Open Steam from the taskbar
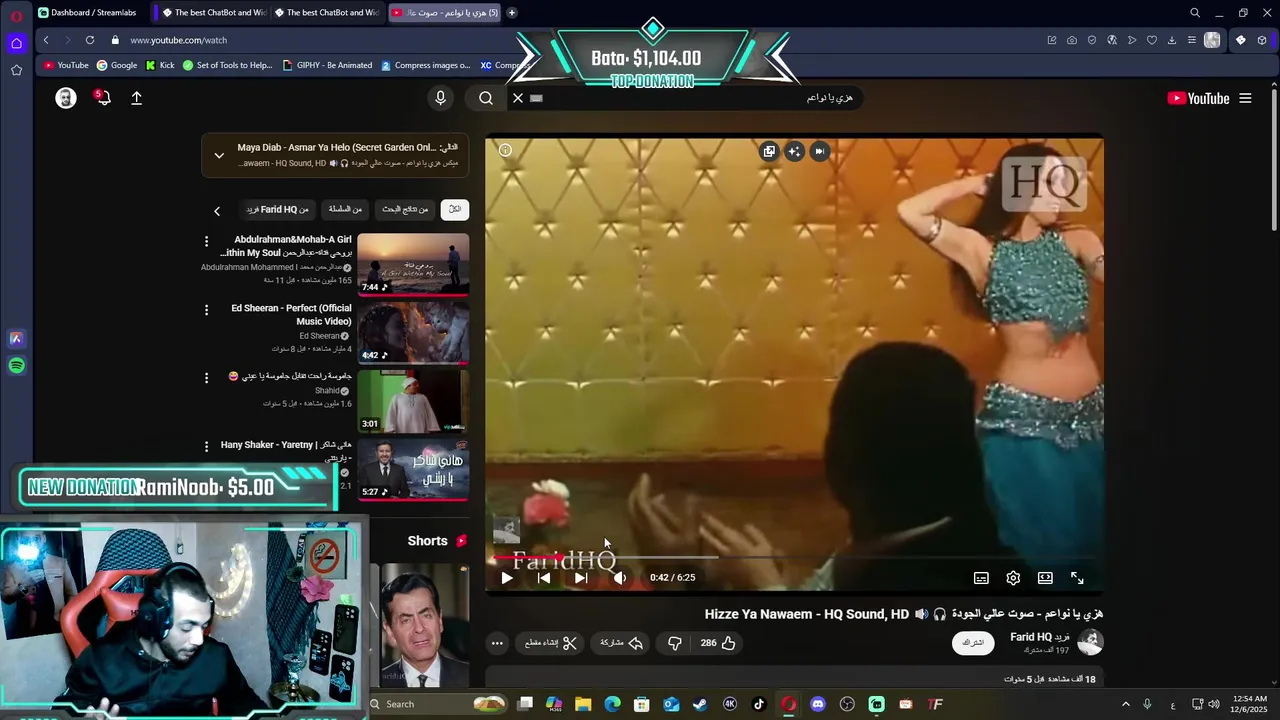Viewport: 1280px width, 720px height. (700, 704)
